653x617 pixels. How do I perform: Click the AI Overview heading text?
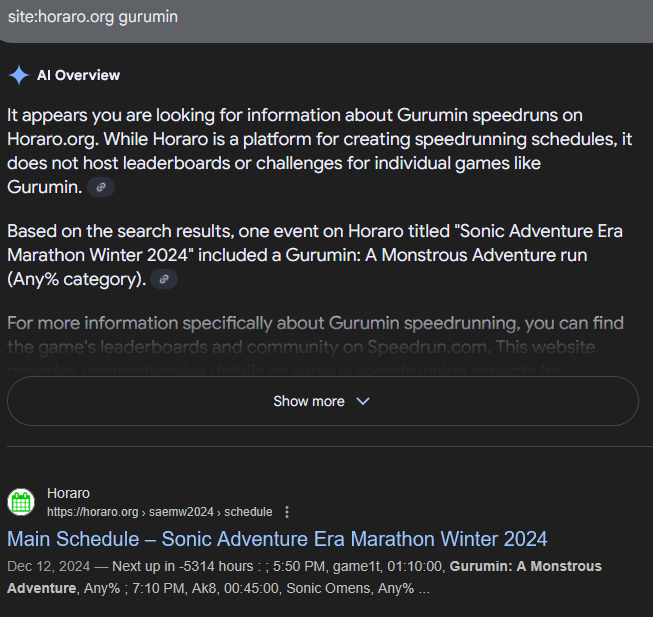click(x=78, y=75)
